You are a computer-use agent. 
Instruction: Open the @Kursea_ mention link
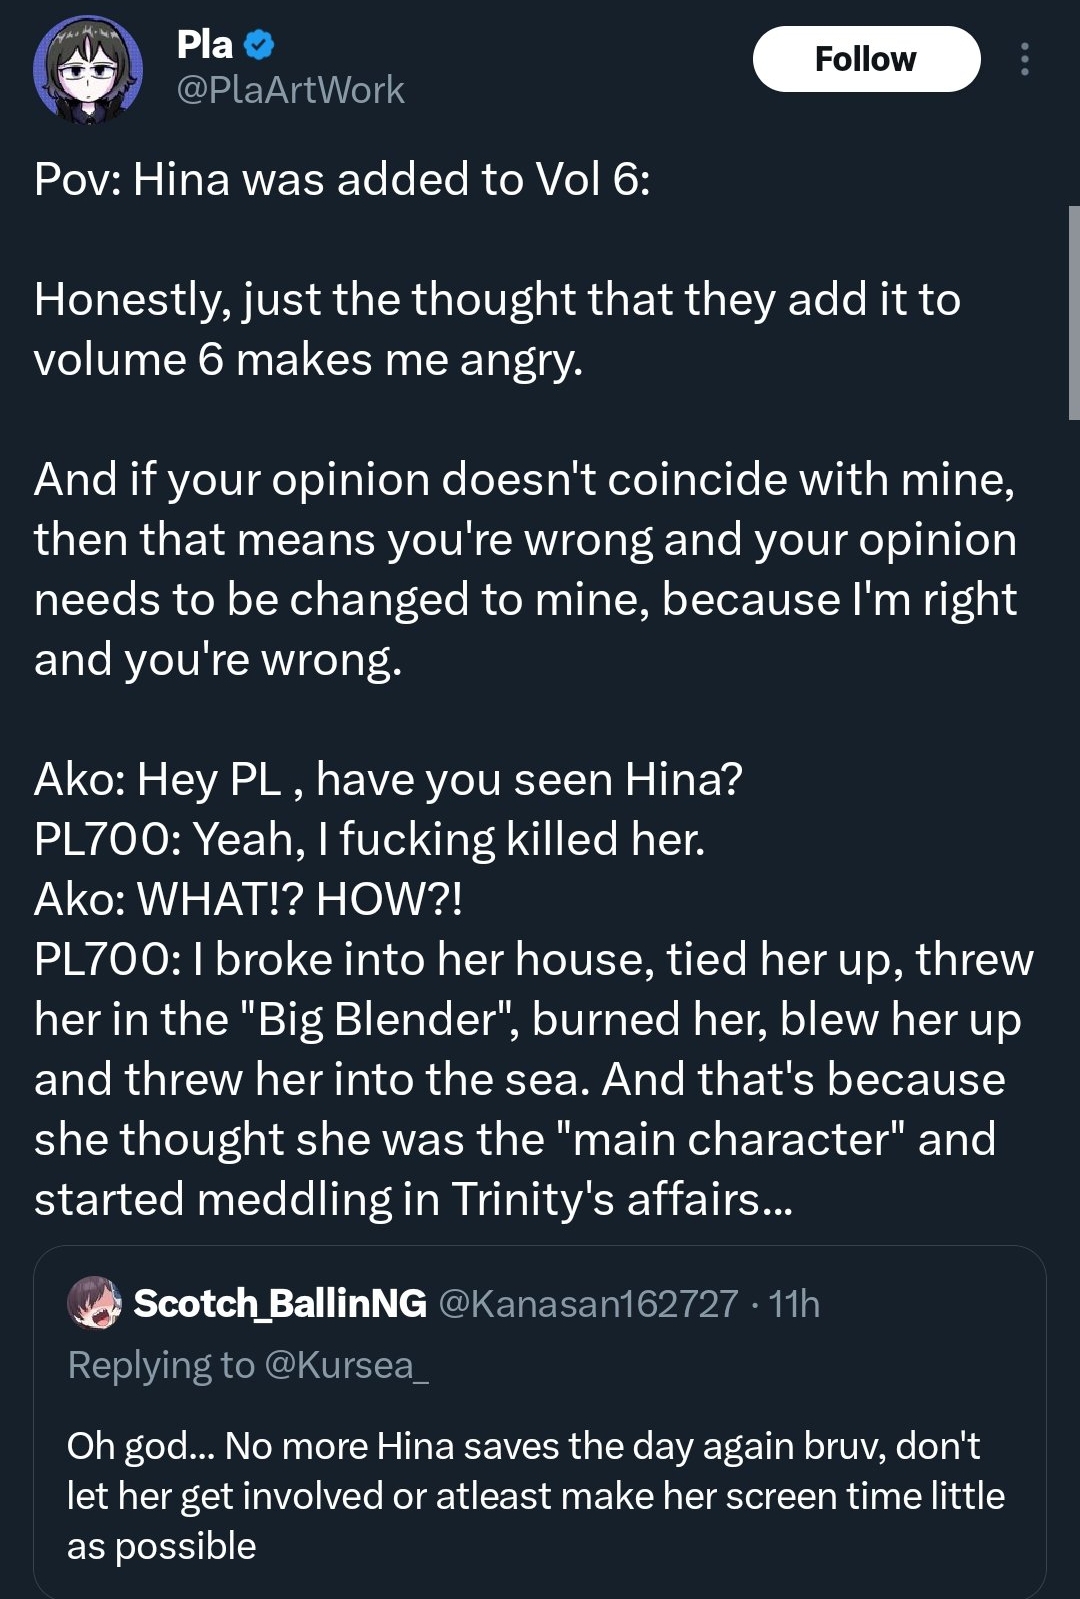coord(347,1365)
